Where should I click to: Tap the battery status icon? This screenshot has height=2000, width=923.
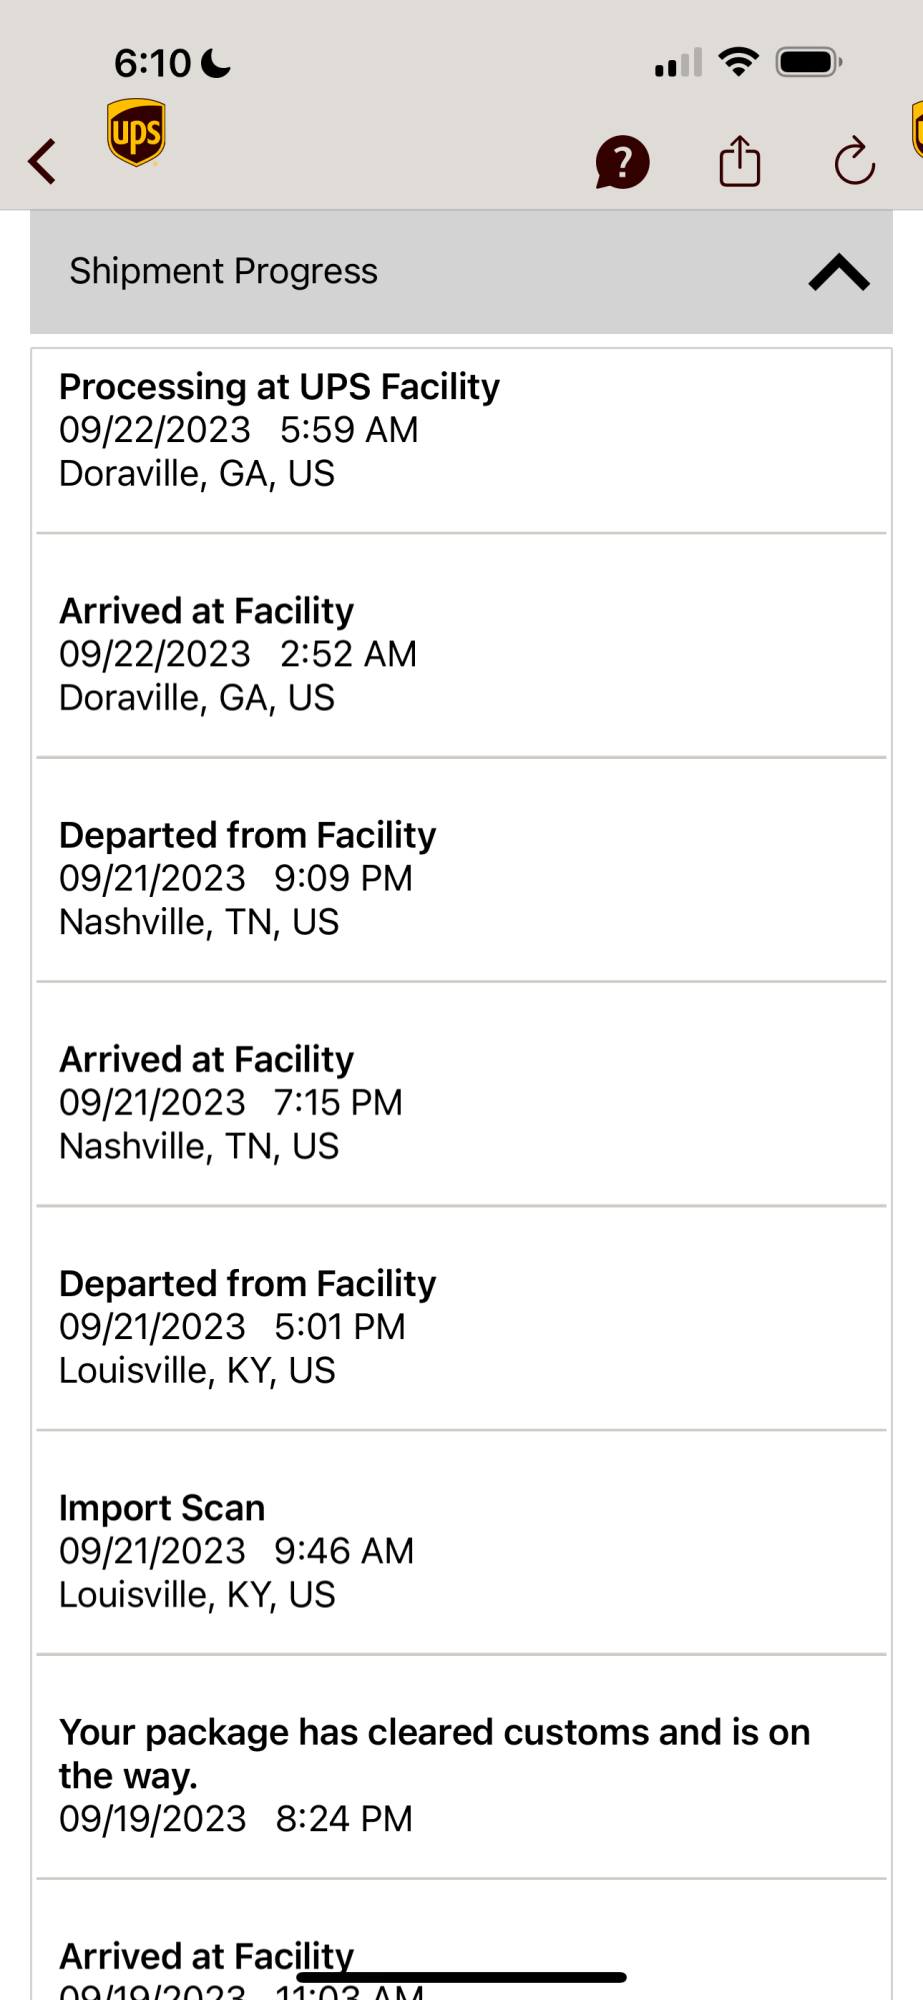(x=810, y=63)
